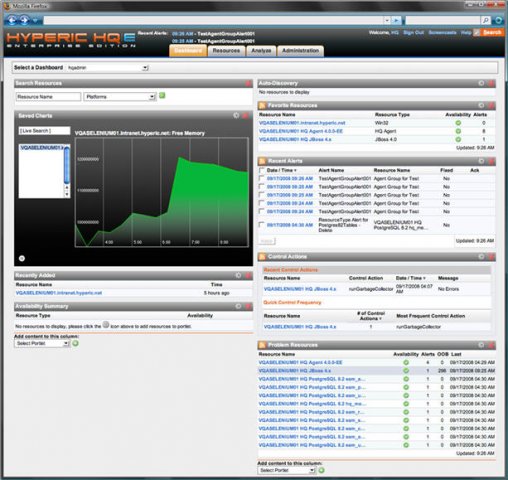
Task: Click the Problem Resources RSS feed icon
Action: click(x=262, y=345)
